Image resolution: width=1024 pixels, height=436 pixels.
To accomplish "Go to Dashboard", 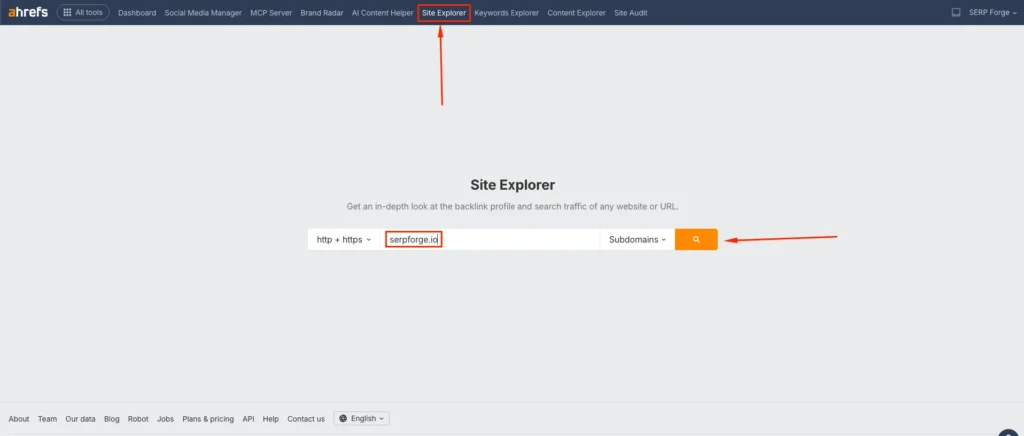I will pyautogui.click(x=137, y=12).
